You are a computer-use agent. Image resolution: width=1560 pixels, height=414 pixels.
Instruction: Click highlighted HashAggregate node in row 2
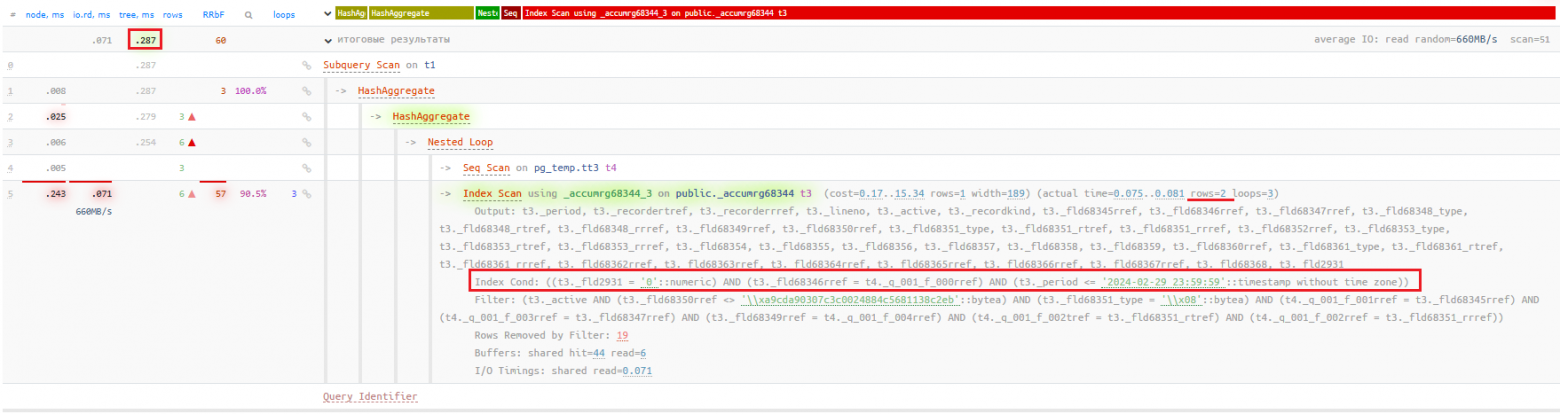click(431, 117)
